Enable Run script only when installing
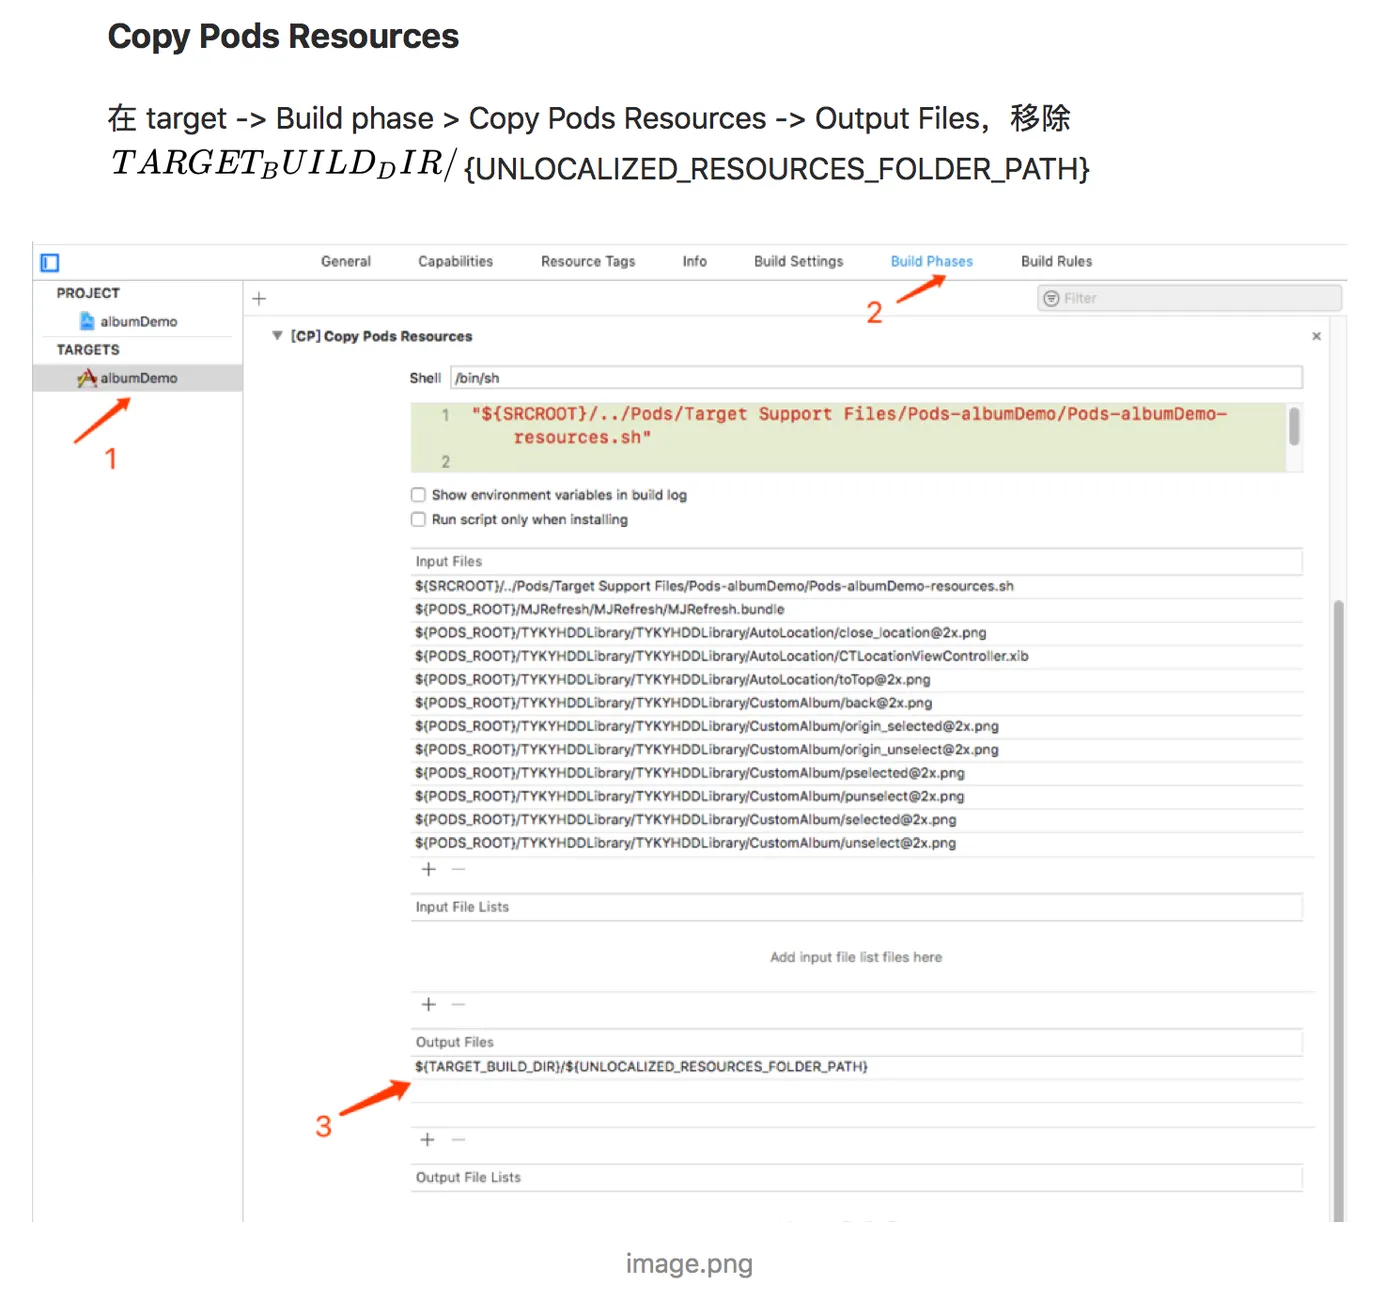 [418, 520]
